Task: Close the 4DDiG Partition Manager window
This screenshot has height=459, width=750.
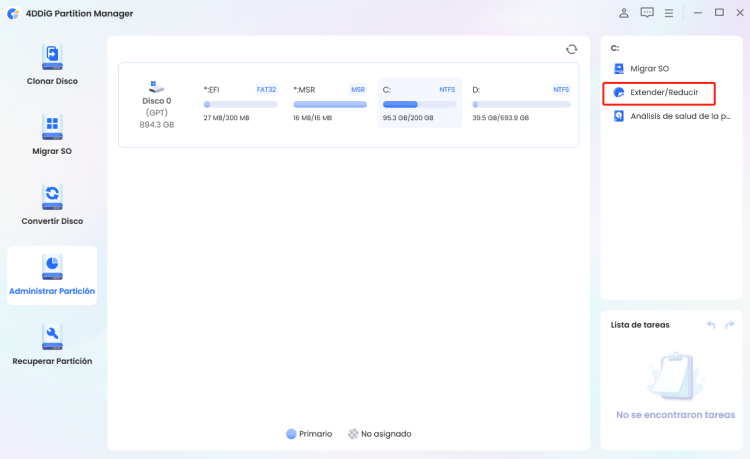Action: pos(740,12)
